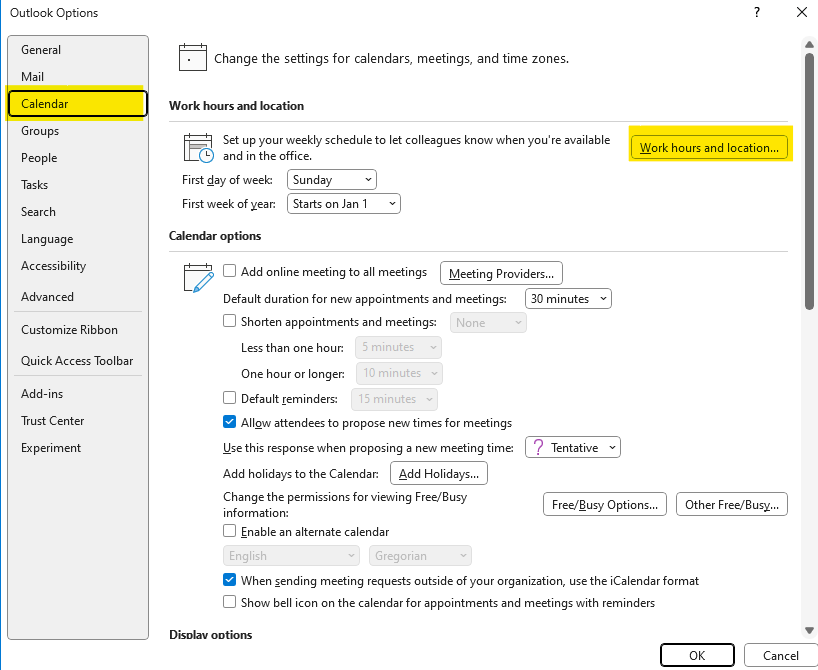Open the Search options category
818x670 pixels.
pos(77,212)
